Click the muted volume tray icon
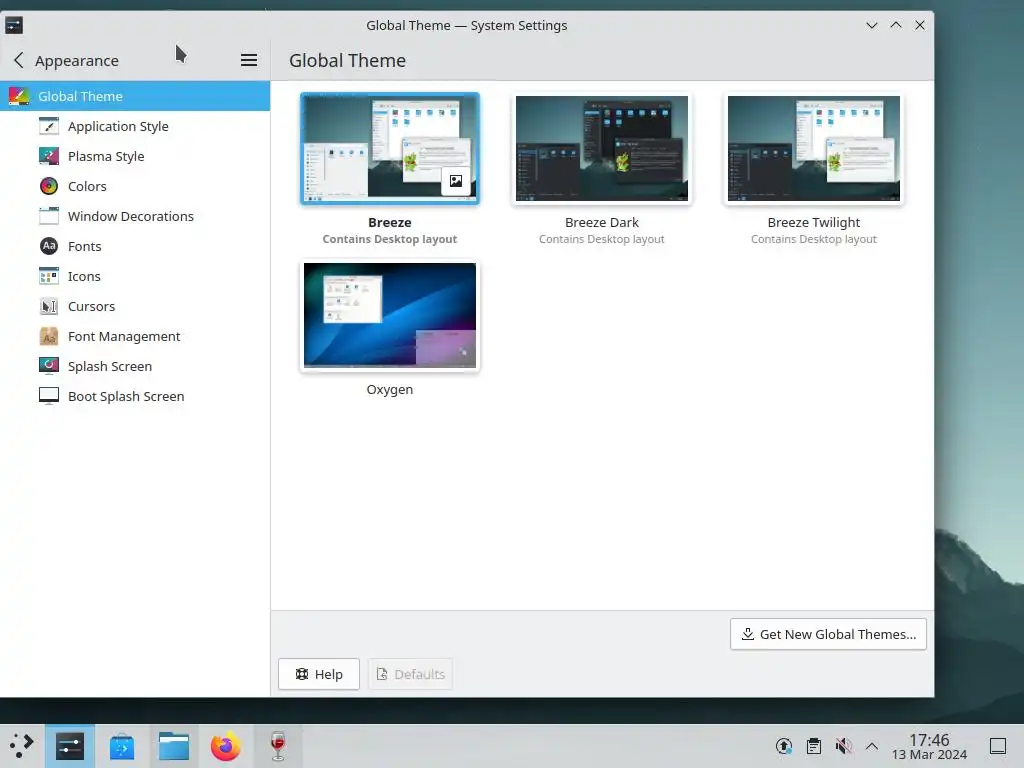Screen dimensions: 1024x768 pyautogui.click(x=843, y=746)
